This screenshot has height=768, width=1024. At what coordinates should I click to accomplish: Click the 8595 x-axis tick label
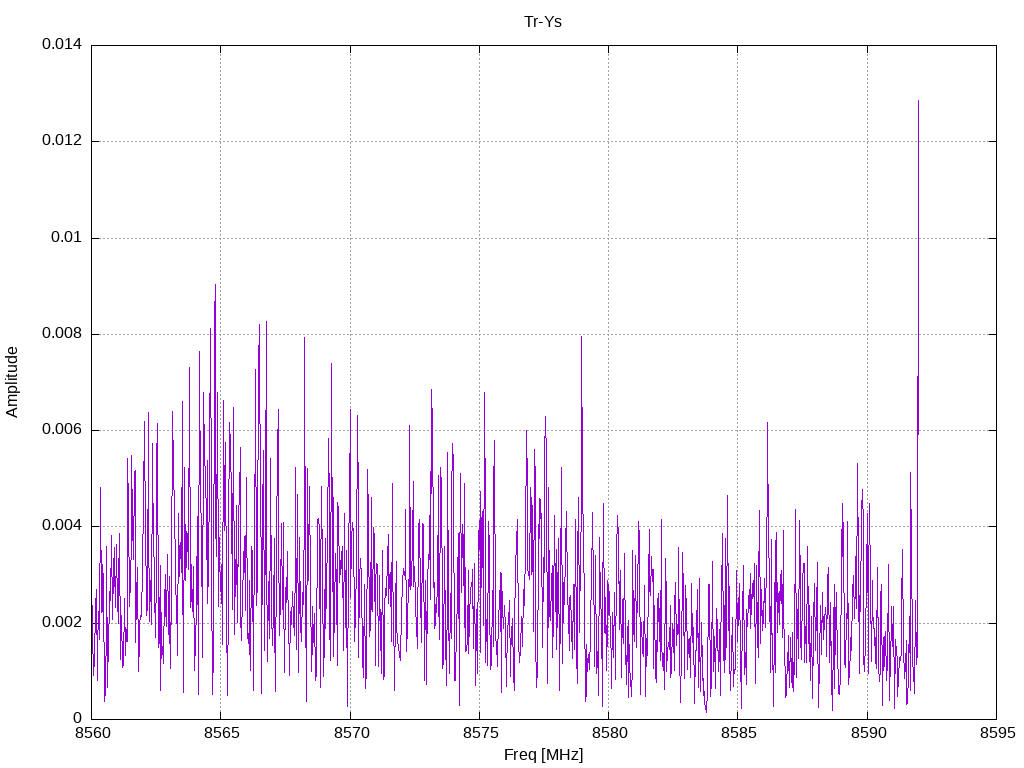click(997, 733)
